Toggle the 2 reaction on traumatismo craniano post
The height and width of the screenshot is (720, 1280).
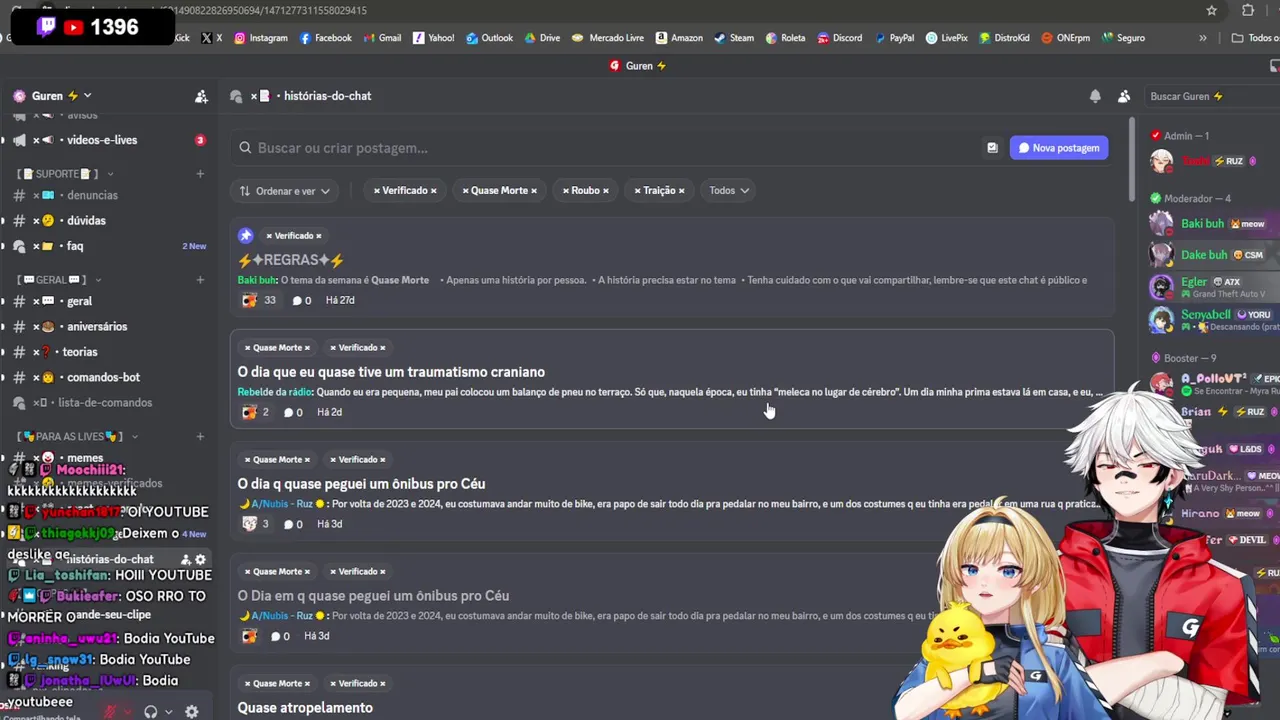pos(256,412)
